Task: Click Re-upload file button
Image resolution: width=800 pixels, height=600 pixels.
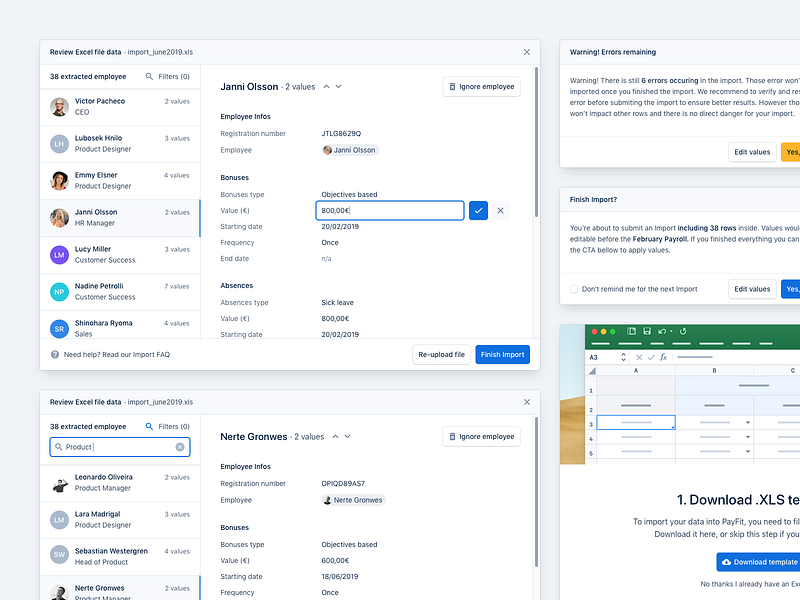Action: (441, 355)
